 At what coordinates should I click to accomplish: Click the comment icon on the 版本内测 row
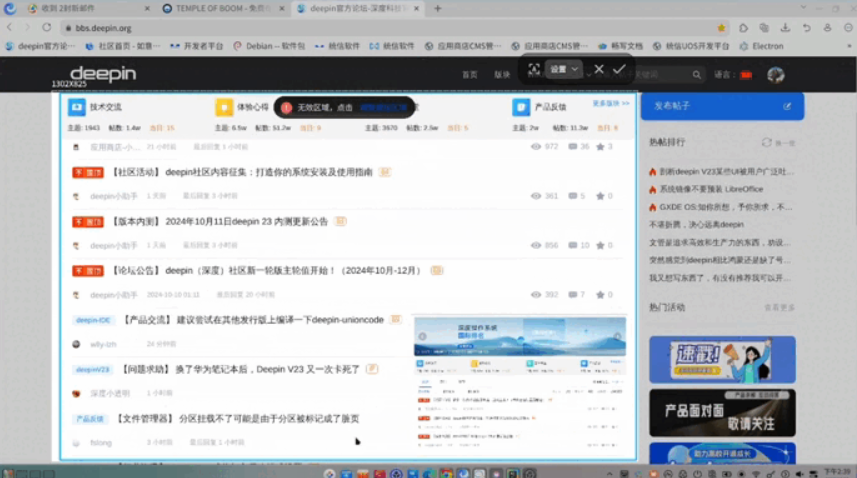(x=572, y=245)
